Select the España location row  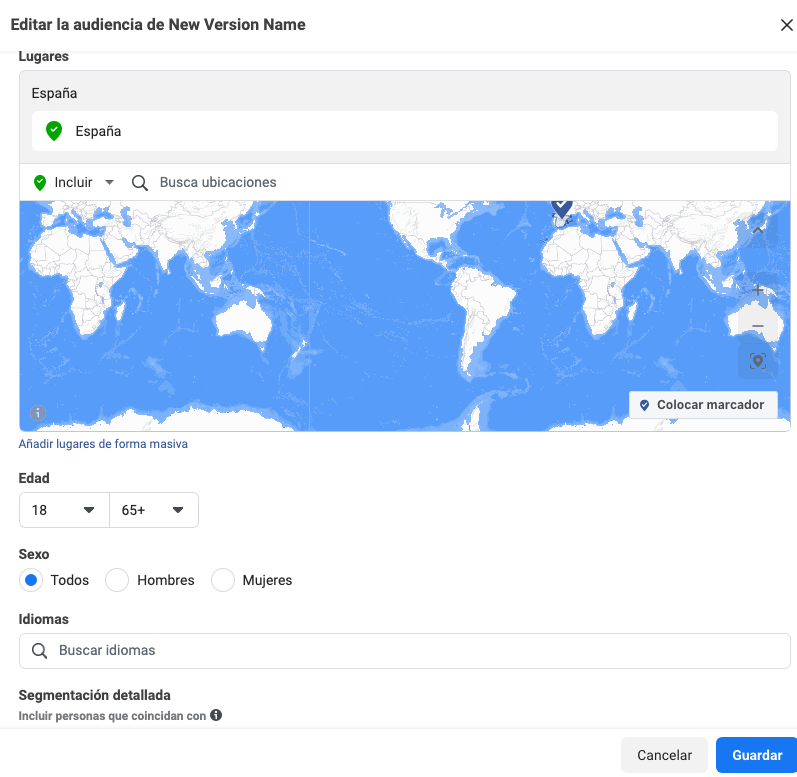[405, 131]
